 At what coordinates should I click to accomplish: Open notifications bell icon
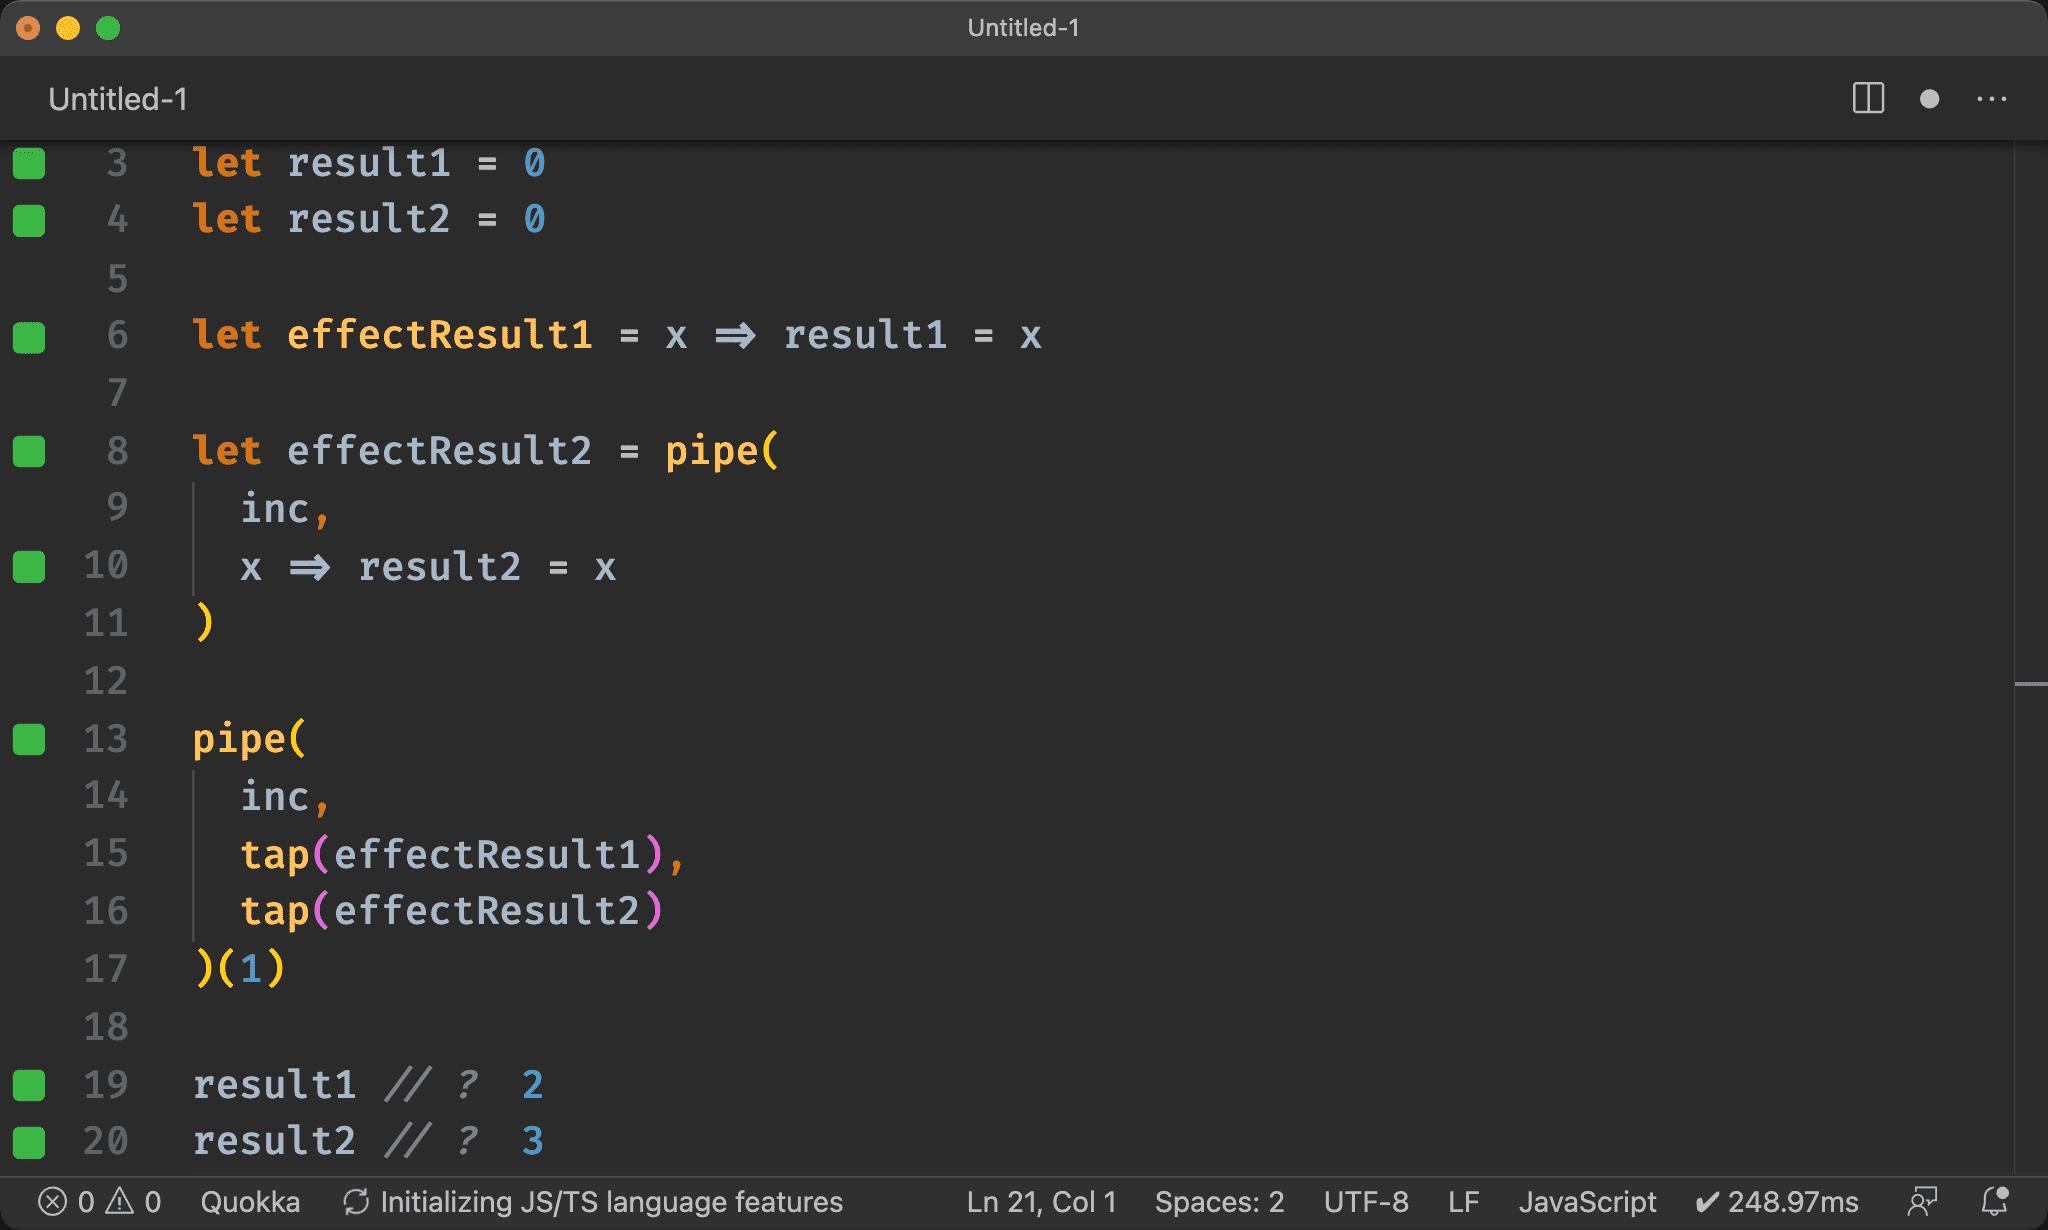pyautogui.click(x=1995, y=1201)
